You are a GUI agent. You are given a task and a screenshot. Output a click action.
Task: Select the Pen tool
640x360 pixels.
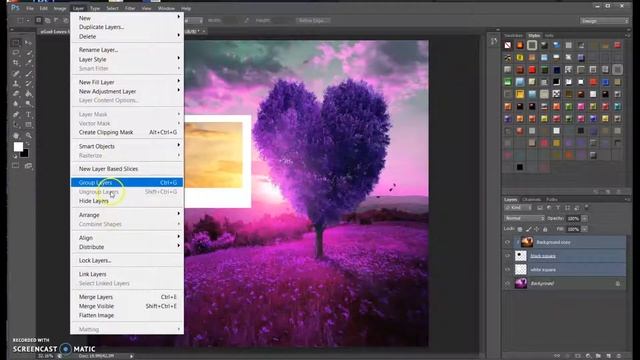16,115
